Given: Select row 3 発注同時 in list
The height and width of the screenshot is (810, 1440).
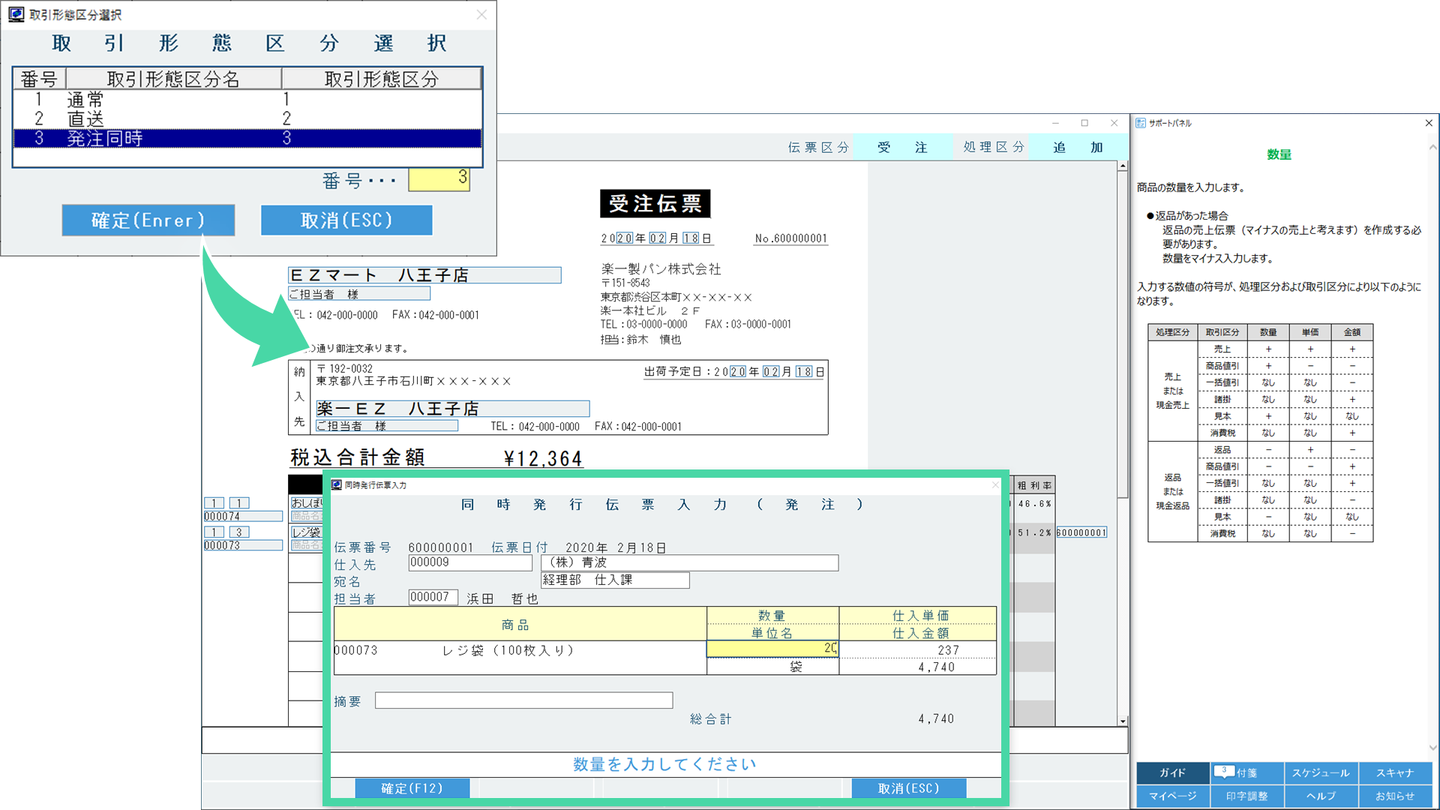Looking at the screenshot, I should (247, 139).
